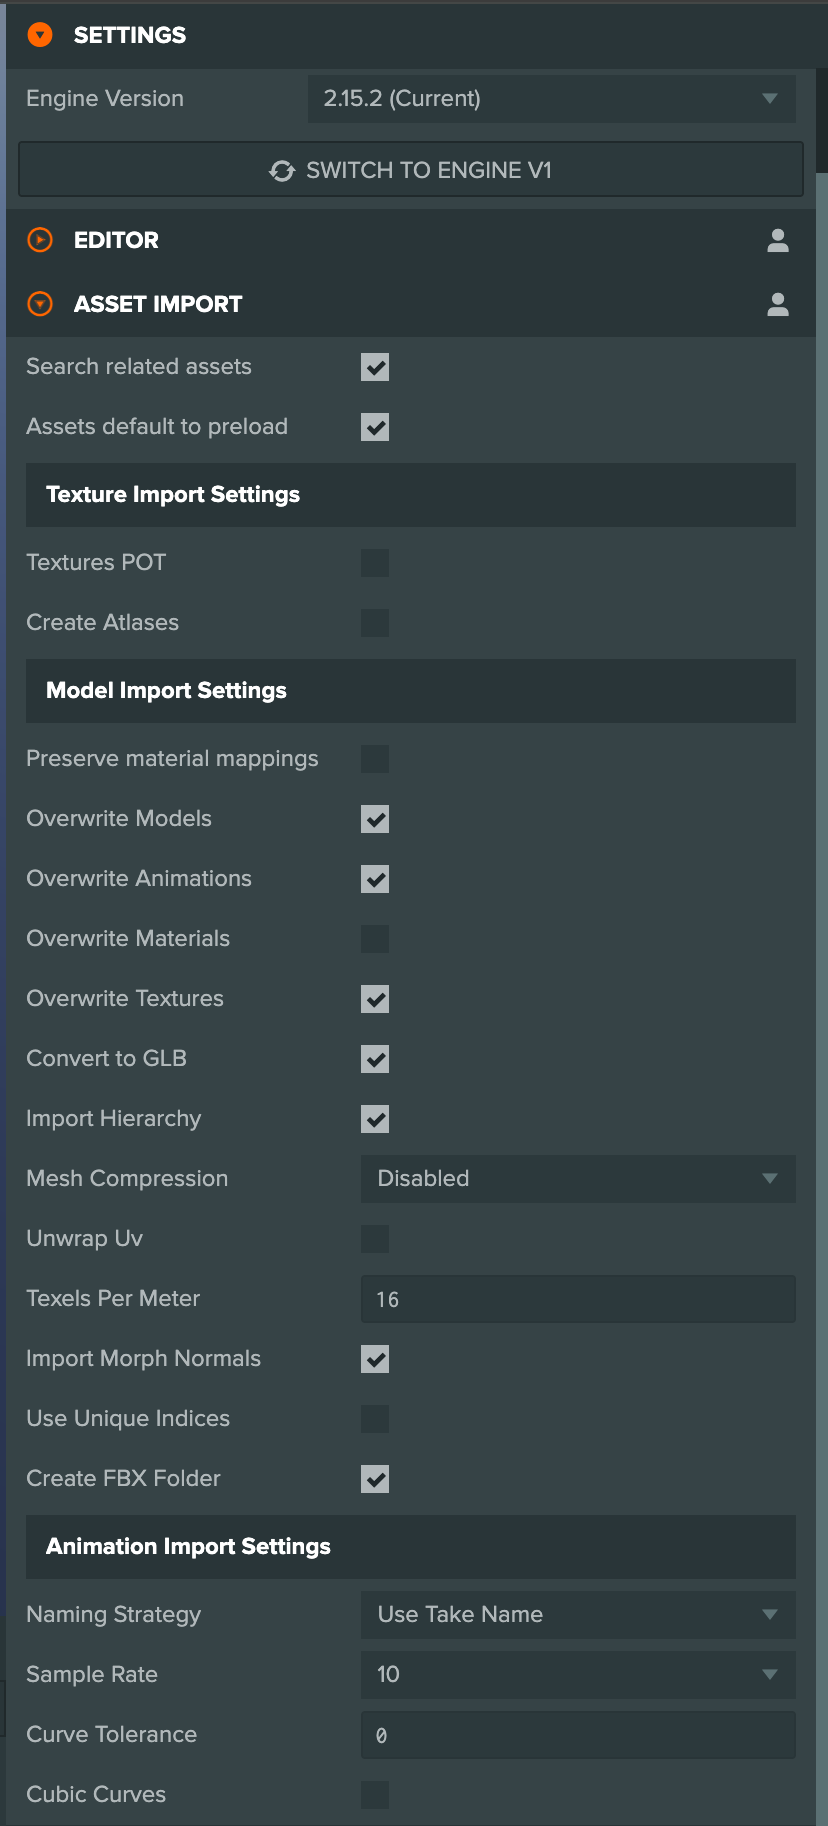Expand the Editor section arrow icon
828x1826 pixels.
(40, 240)
